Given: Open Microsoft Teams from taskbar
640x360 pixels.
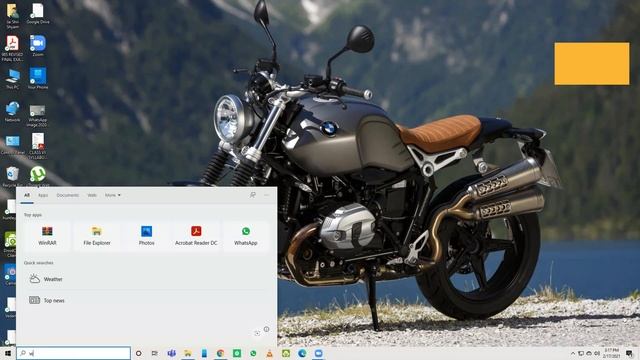Looking at the screenshot, I should pos(171,353).
